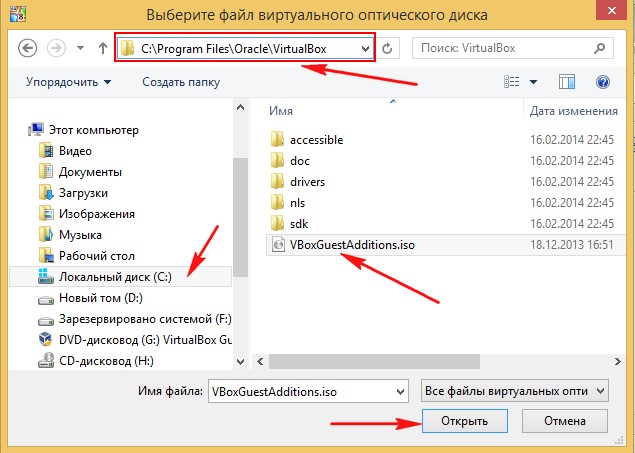Screen dimensions: 635x453
Task: Select the doc folder
Action: (x=290, y=161)
